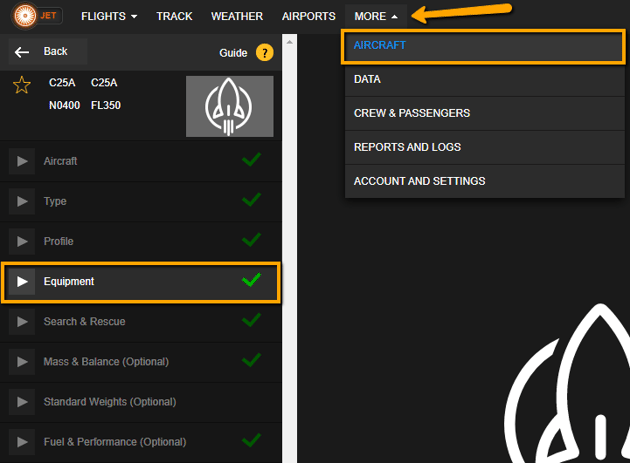Go to the WEATHER page
This screenshot has width=630, height=463.
click(x=237, y=17)
